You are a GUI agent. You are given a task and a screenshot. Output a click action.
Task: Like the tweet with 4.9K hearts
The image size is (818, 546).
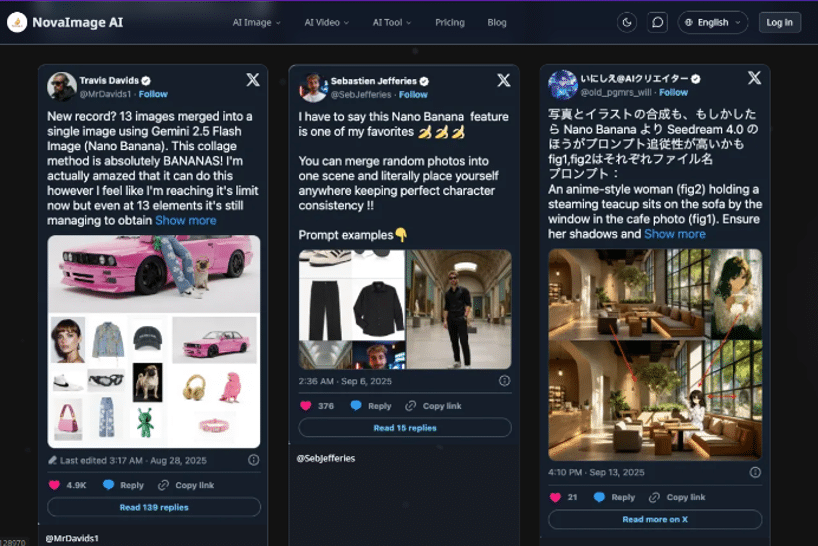(54, 485)
